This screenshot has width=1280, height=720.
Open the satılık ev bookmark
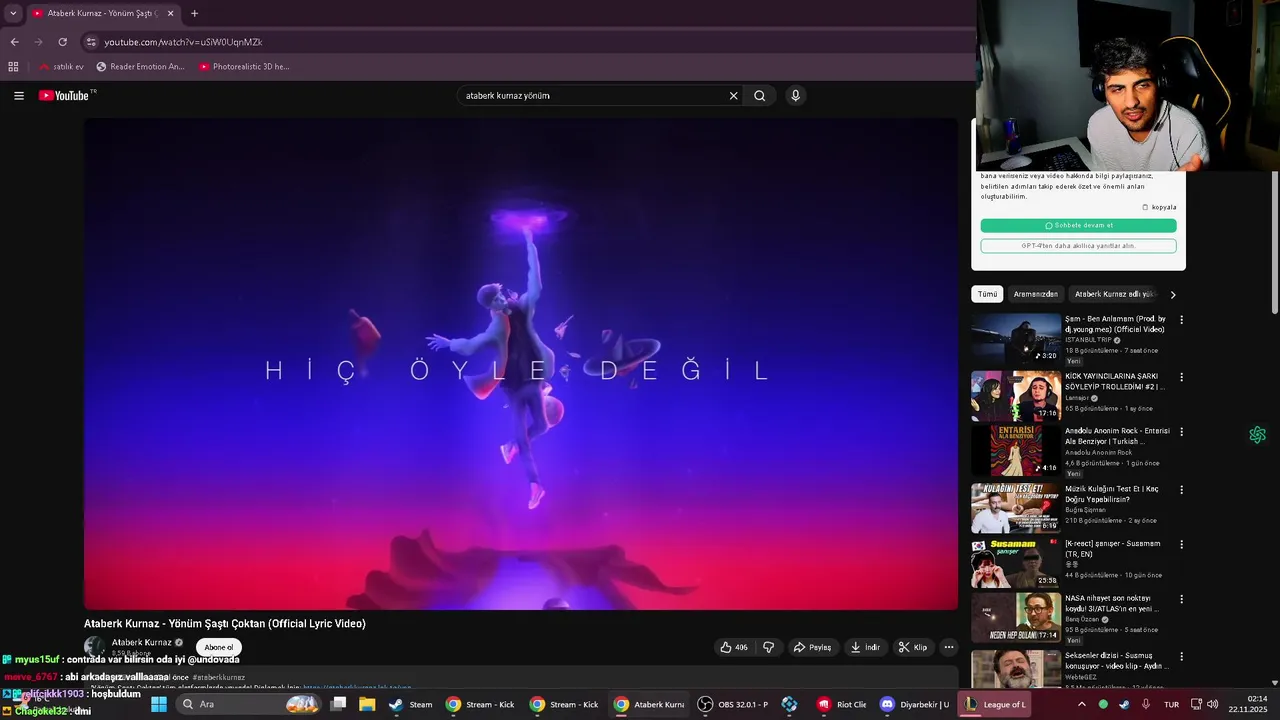[x=61, y=67]
